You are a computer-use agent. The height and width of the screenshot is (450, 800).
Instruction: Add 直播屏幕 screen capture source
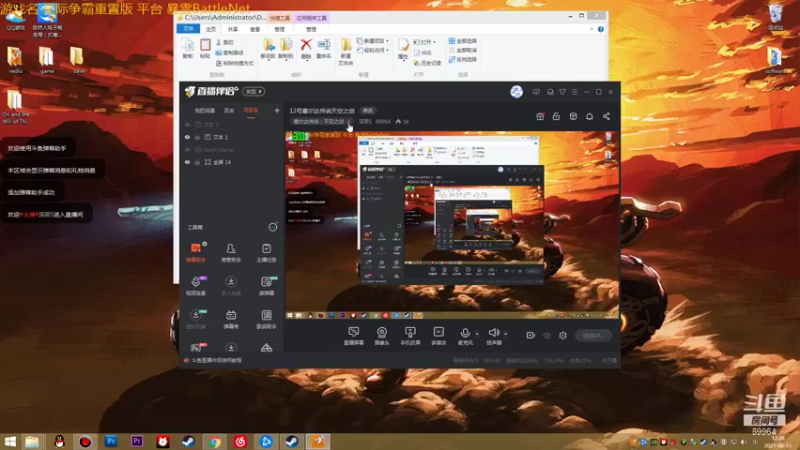(354, 336)
